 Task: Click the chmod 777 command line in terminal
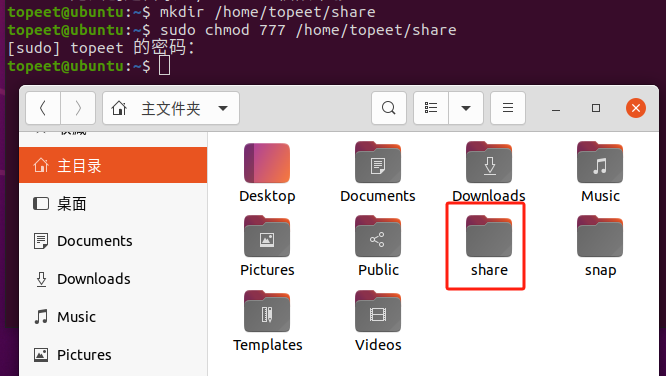[232, 30]
